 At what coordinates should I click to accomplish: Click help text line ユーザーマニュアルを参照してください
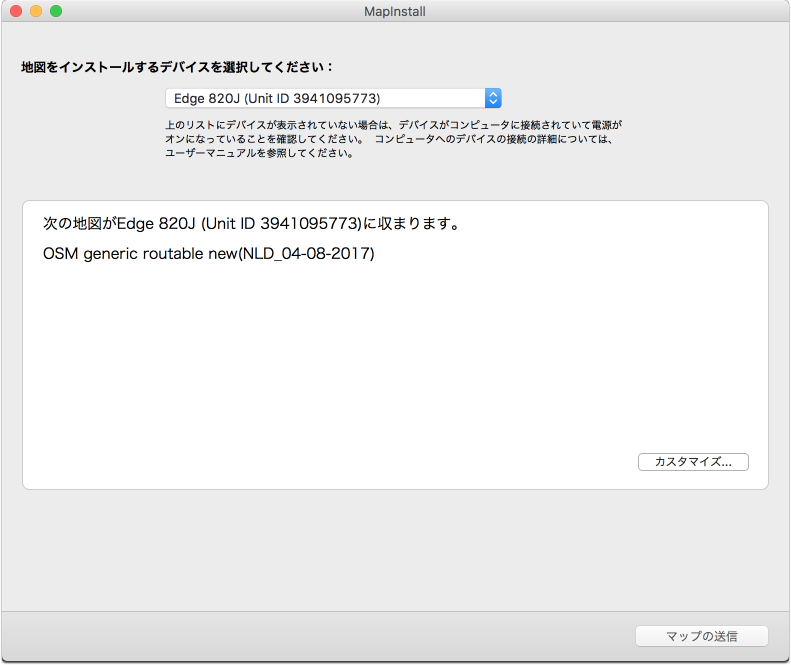[x=259, y=154]
